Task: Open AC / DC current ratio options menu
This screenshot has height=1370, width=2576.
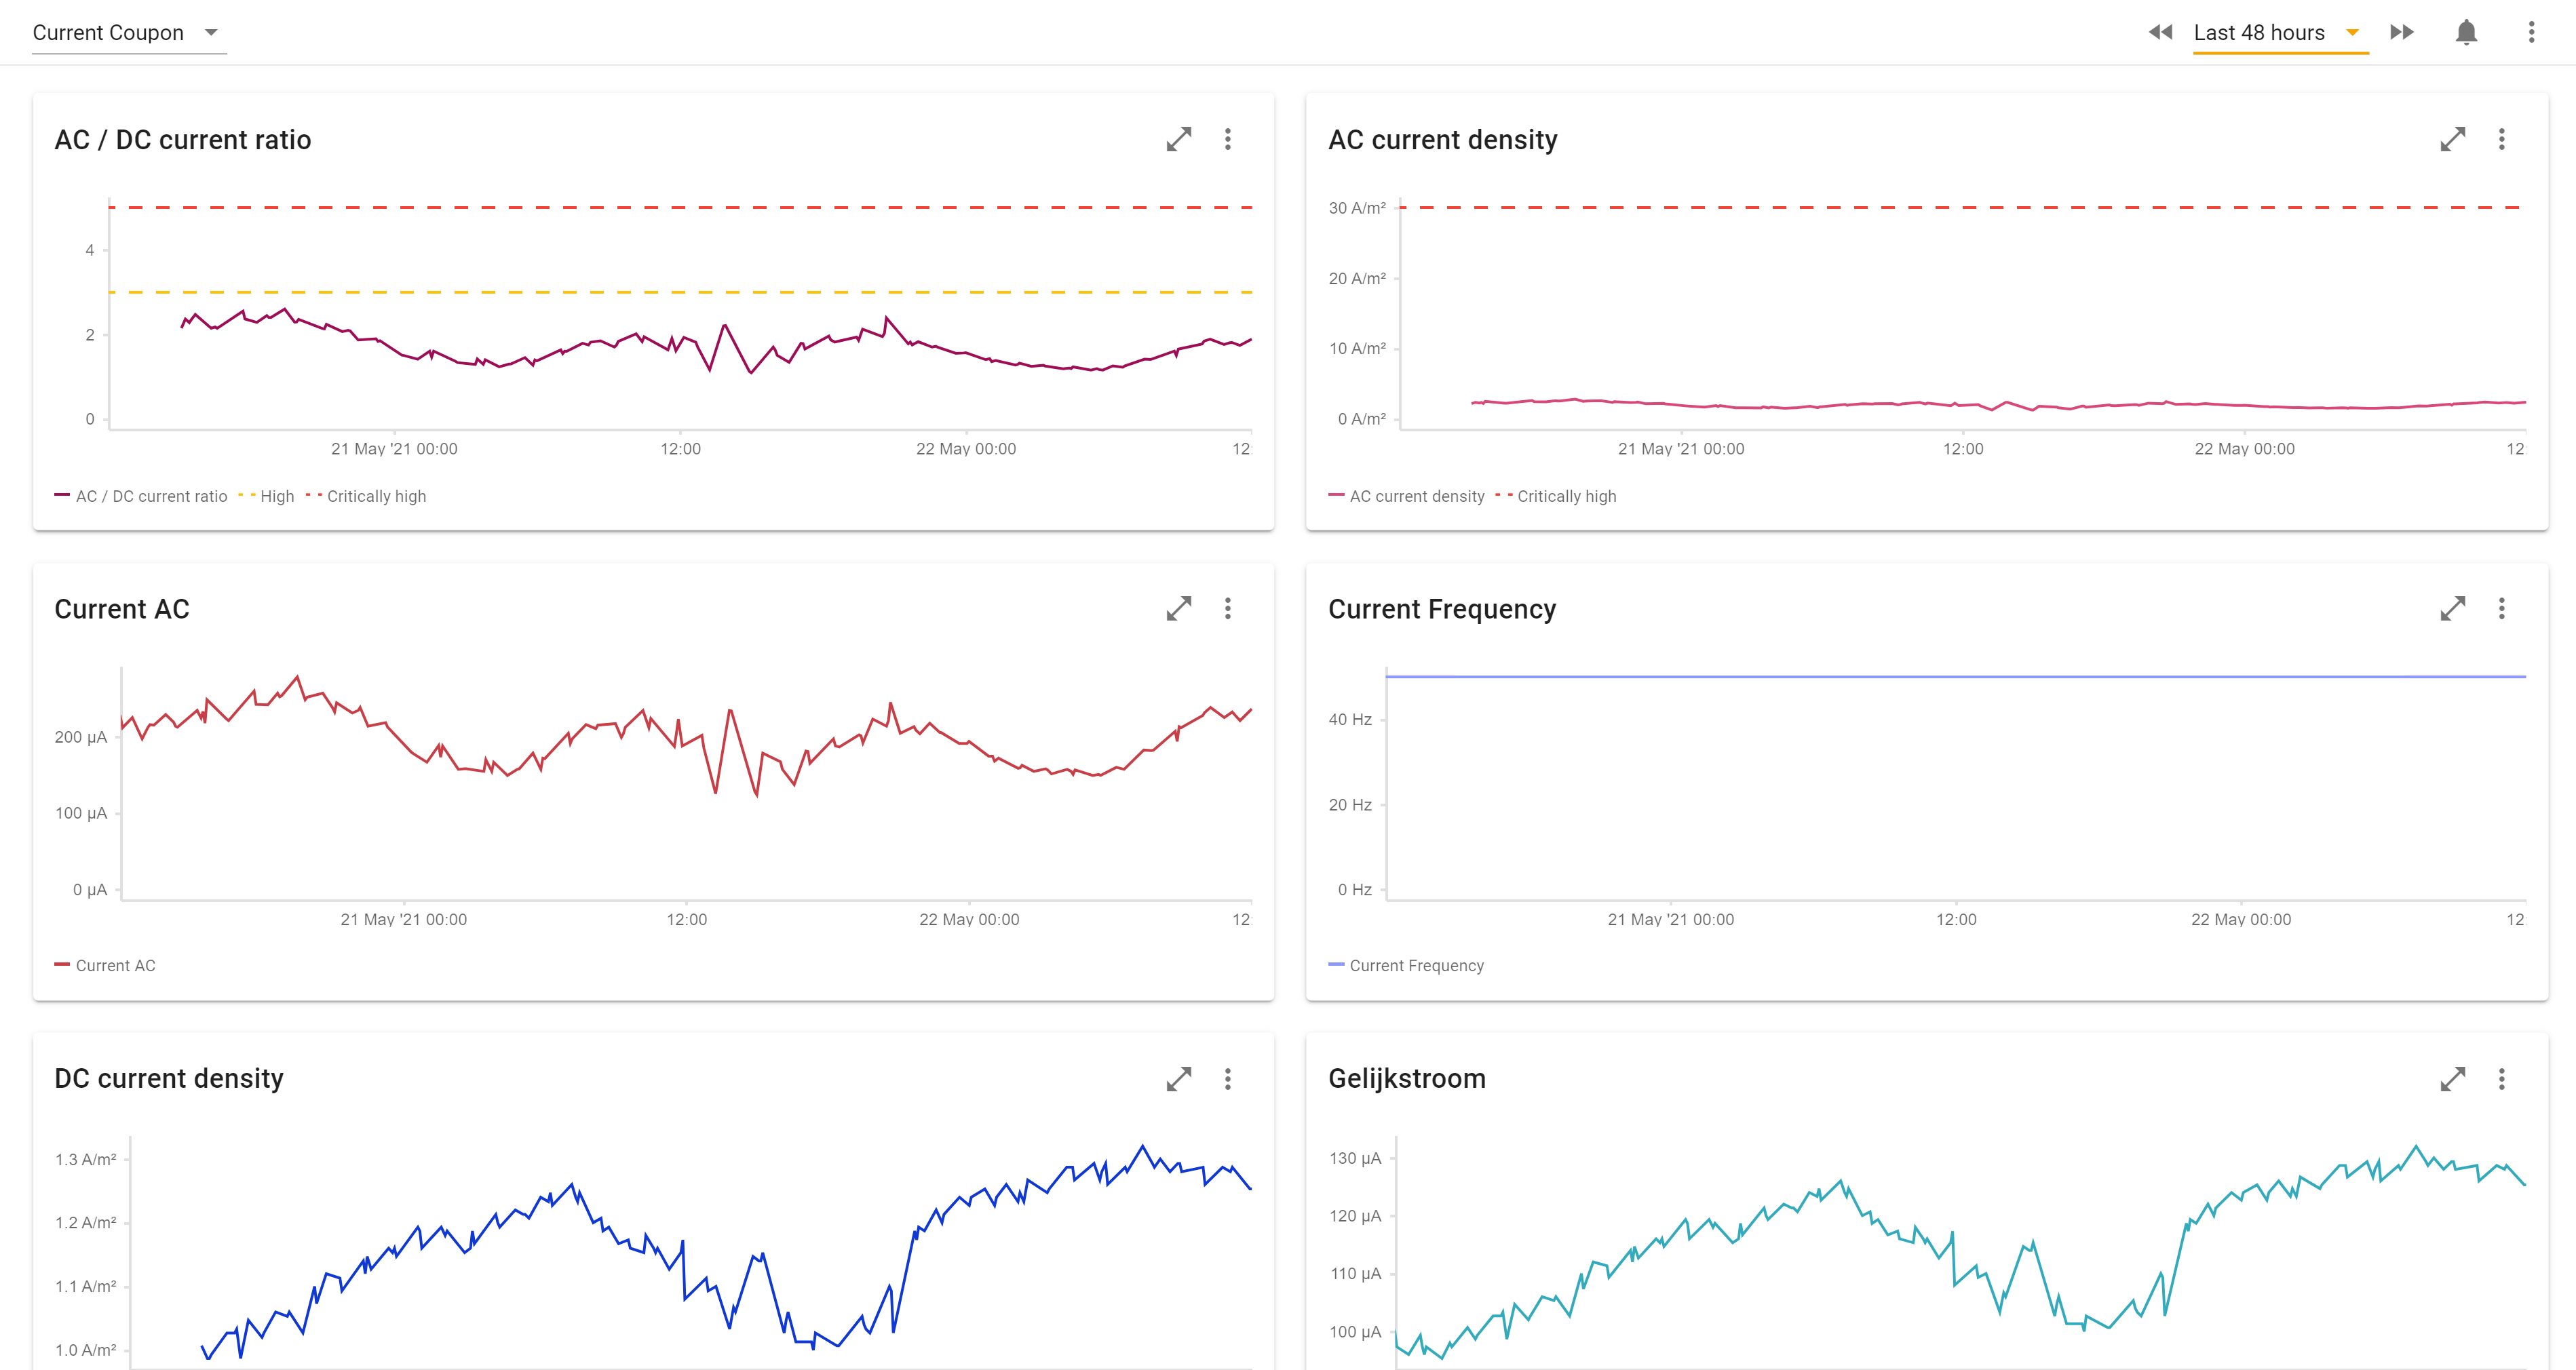Action: [x=1228, y=139]
